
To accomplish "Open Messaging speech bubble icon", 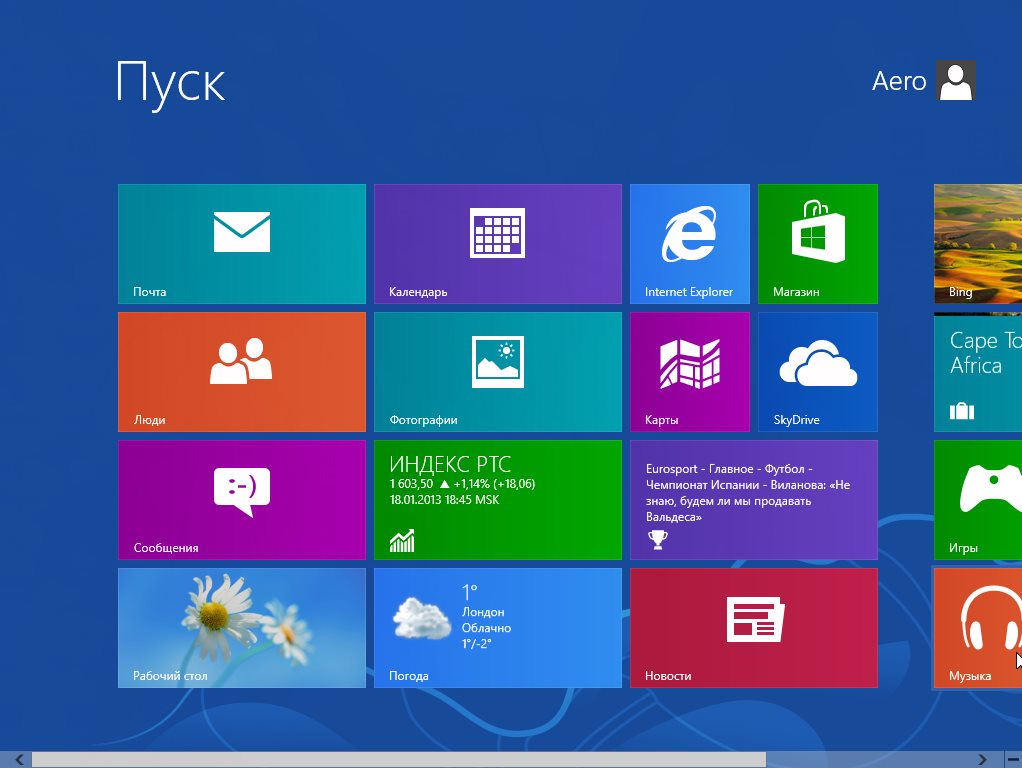I will [242, 492].
